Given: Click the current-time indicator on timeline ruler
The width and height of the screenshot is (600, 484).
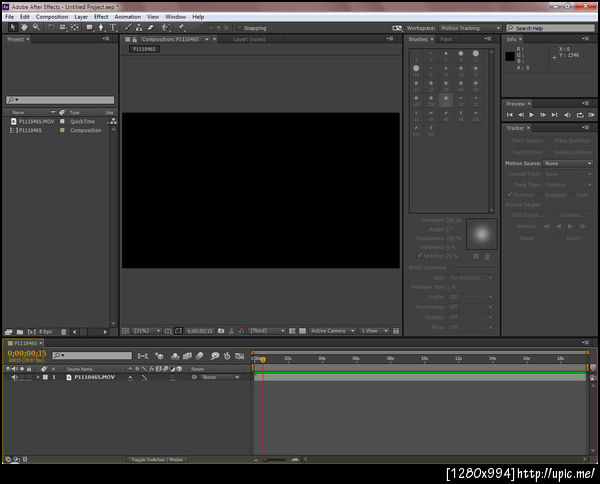Looking at the screenshot, I should (263, 359).
